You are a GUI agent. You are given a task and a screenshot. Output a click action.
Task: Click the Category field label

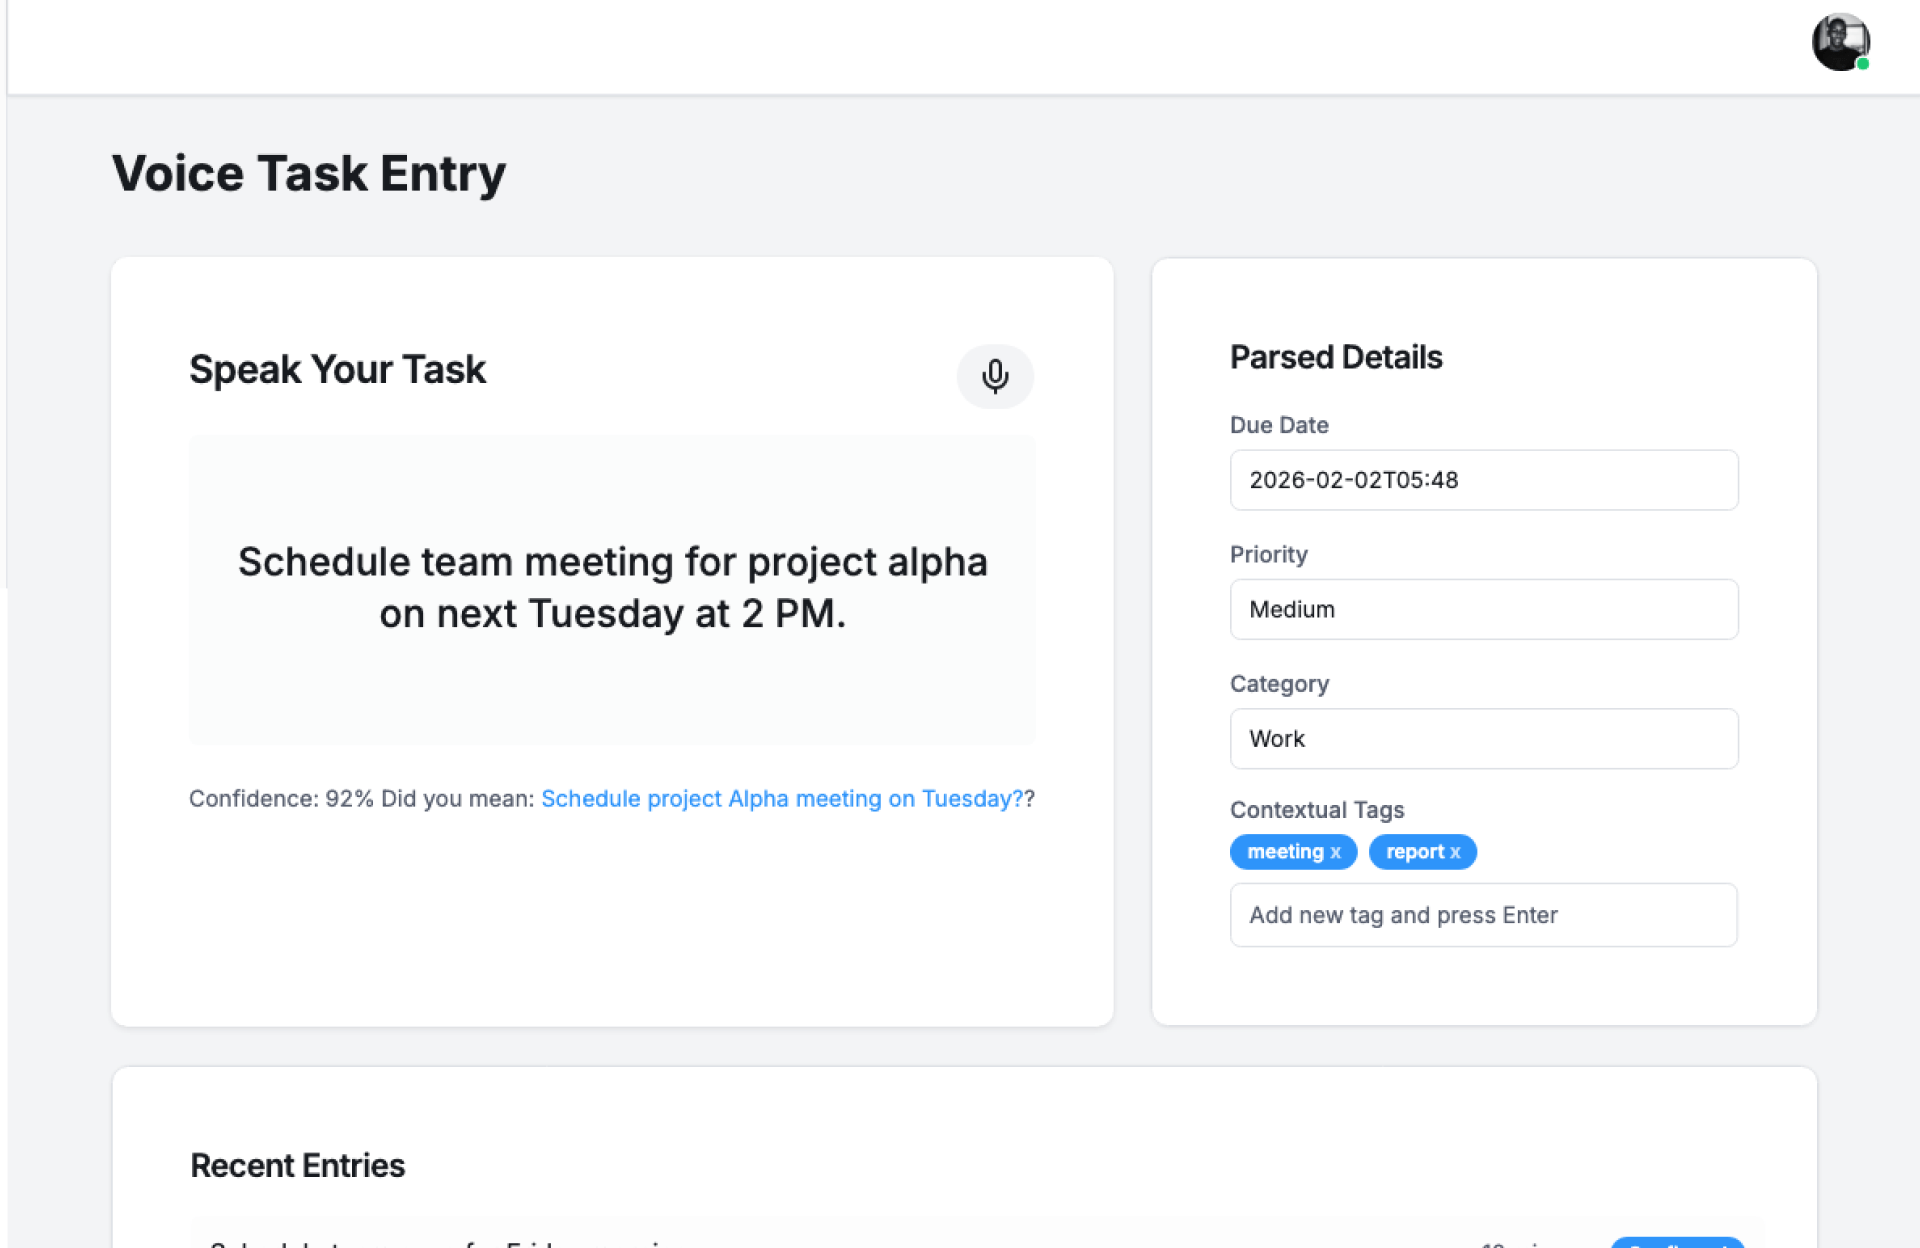1279,684
